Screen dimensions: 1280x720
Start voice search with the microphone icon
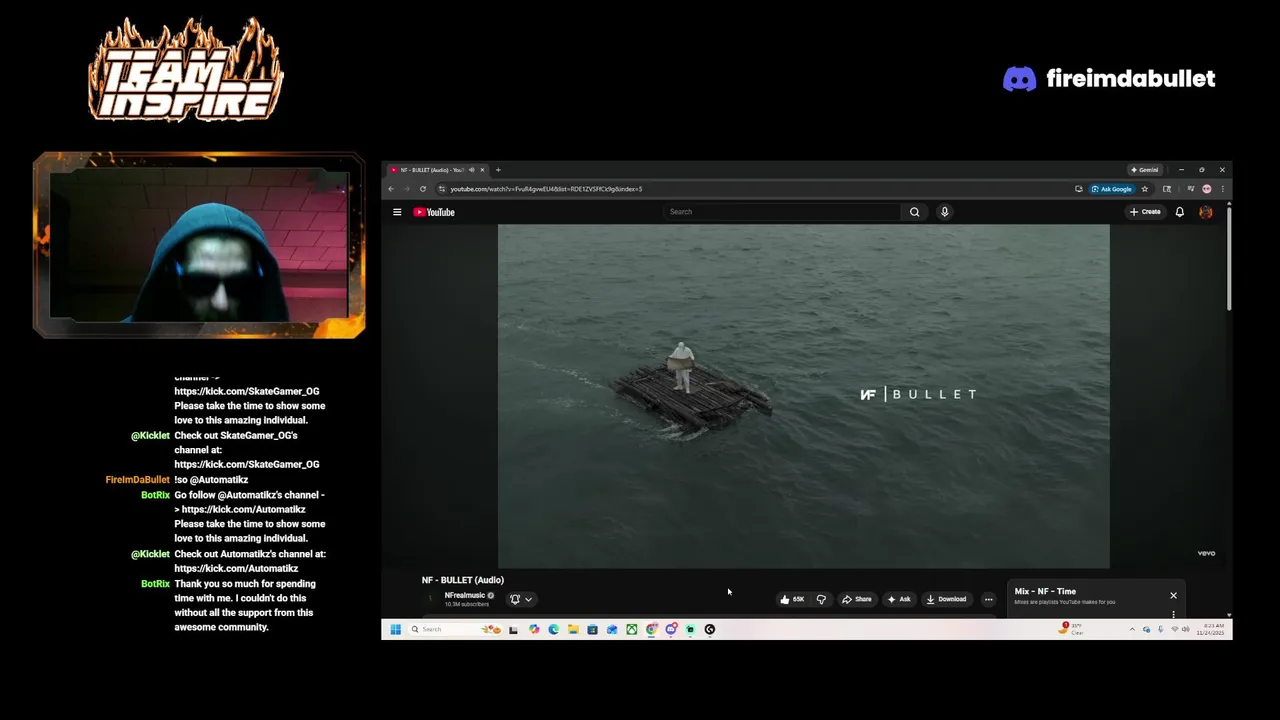coord(944,212)
